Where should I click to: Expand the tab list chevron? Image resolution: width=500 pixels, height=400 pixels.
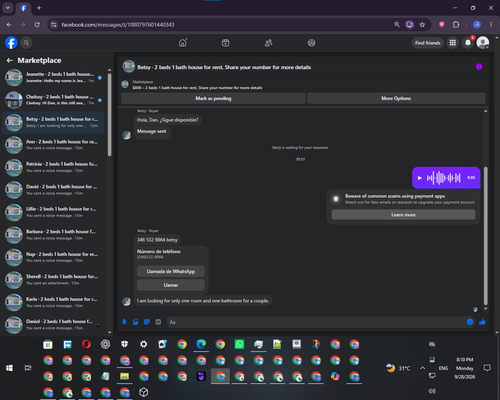pyautogui.click(x=8, y=8)
